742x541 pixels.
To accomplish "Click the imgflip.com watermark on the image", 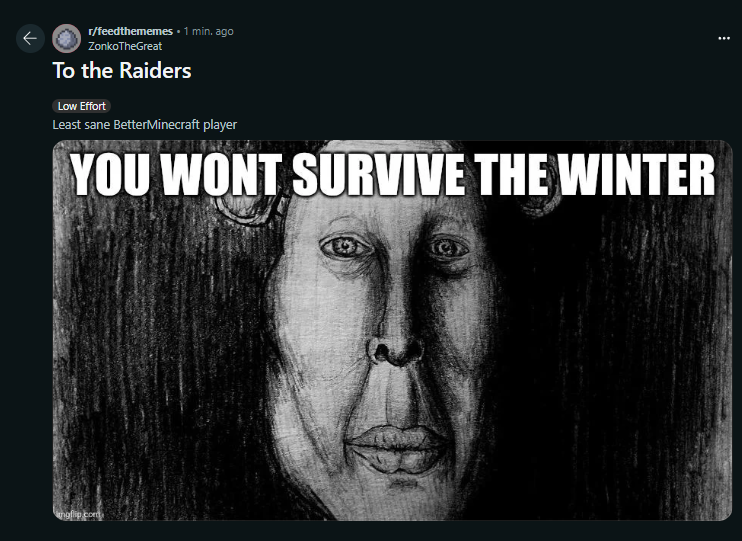I will (79, 514).
